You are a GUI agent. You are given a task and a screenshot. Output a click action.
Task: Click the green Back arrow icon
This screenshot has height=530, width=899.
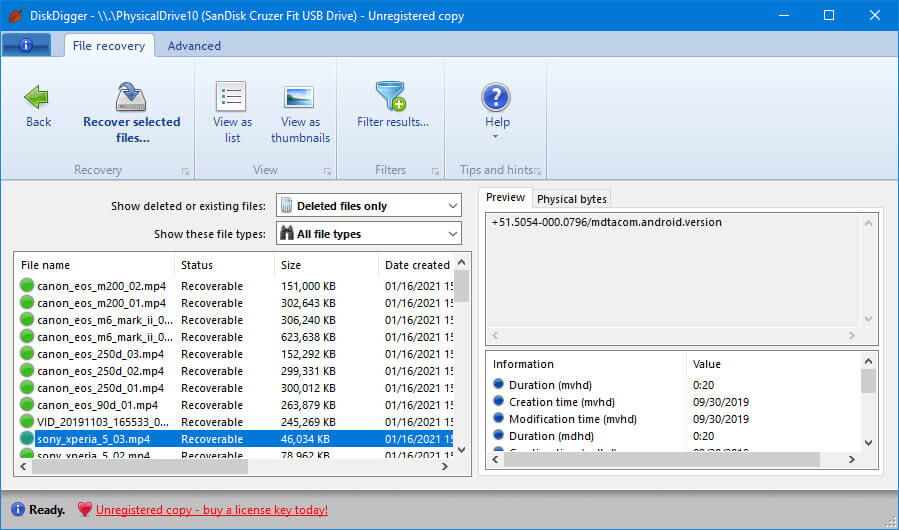tap(37, 97)
